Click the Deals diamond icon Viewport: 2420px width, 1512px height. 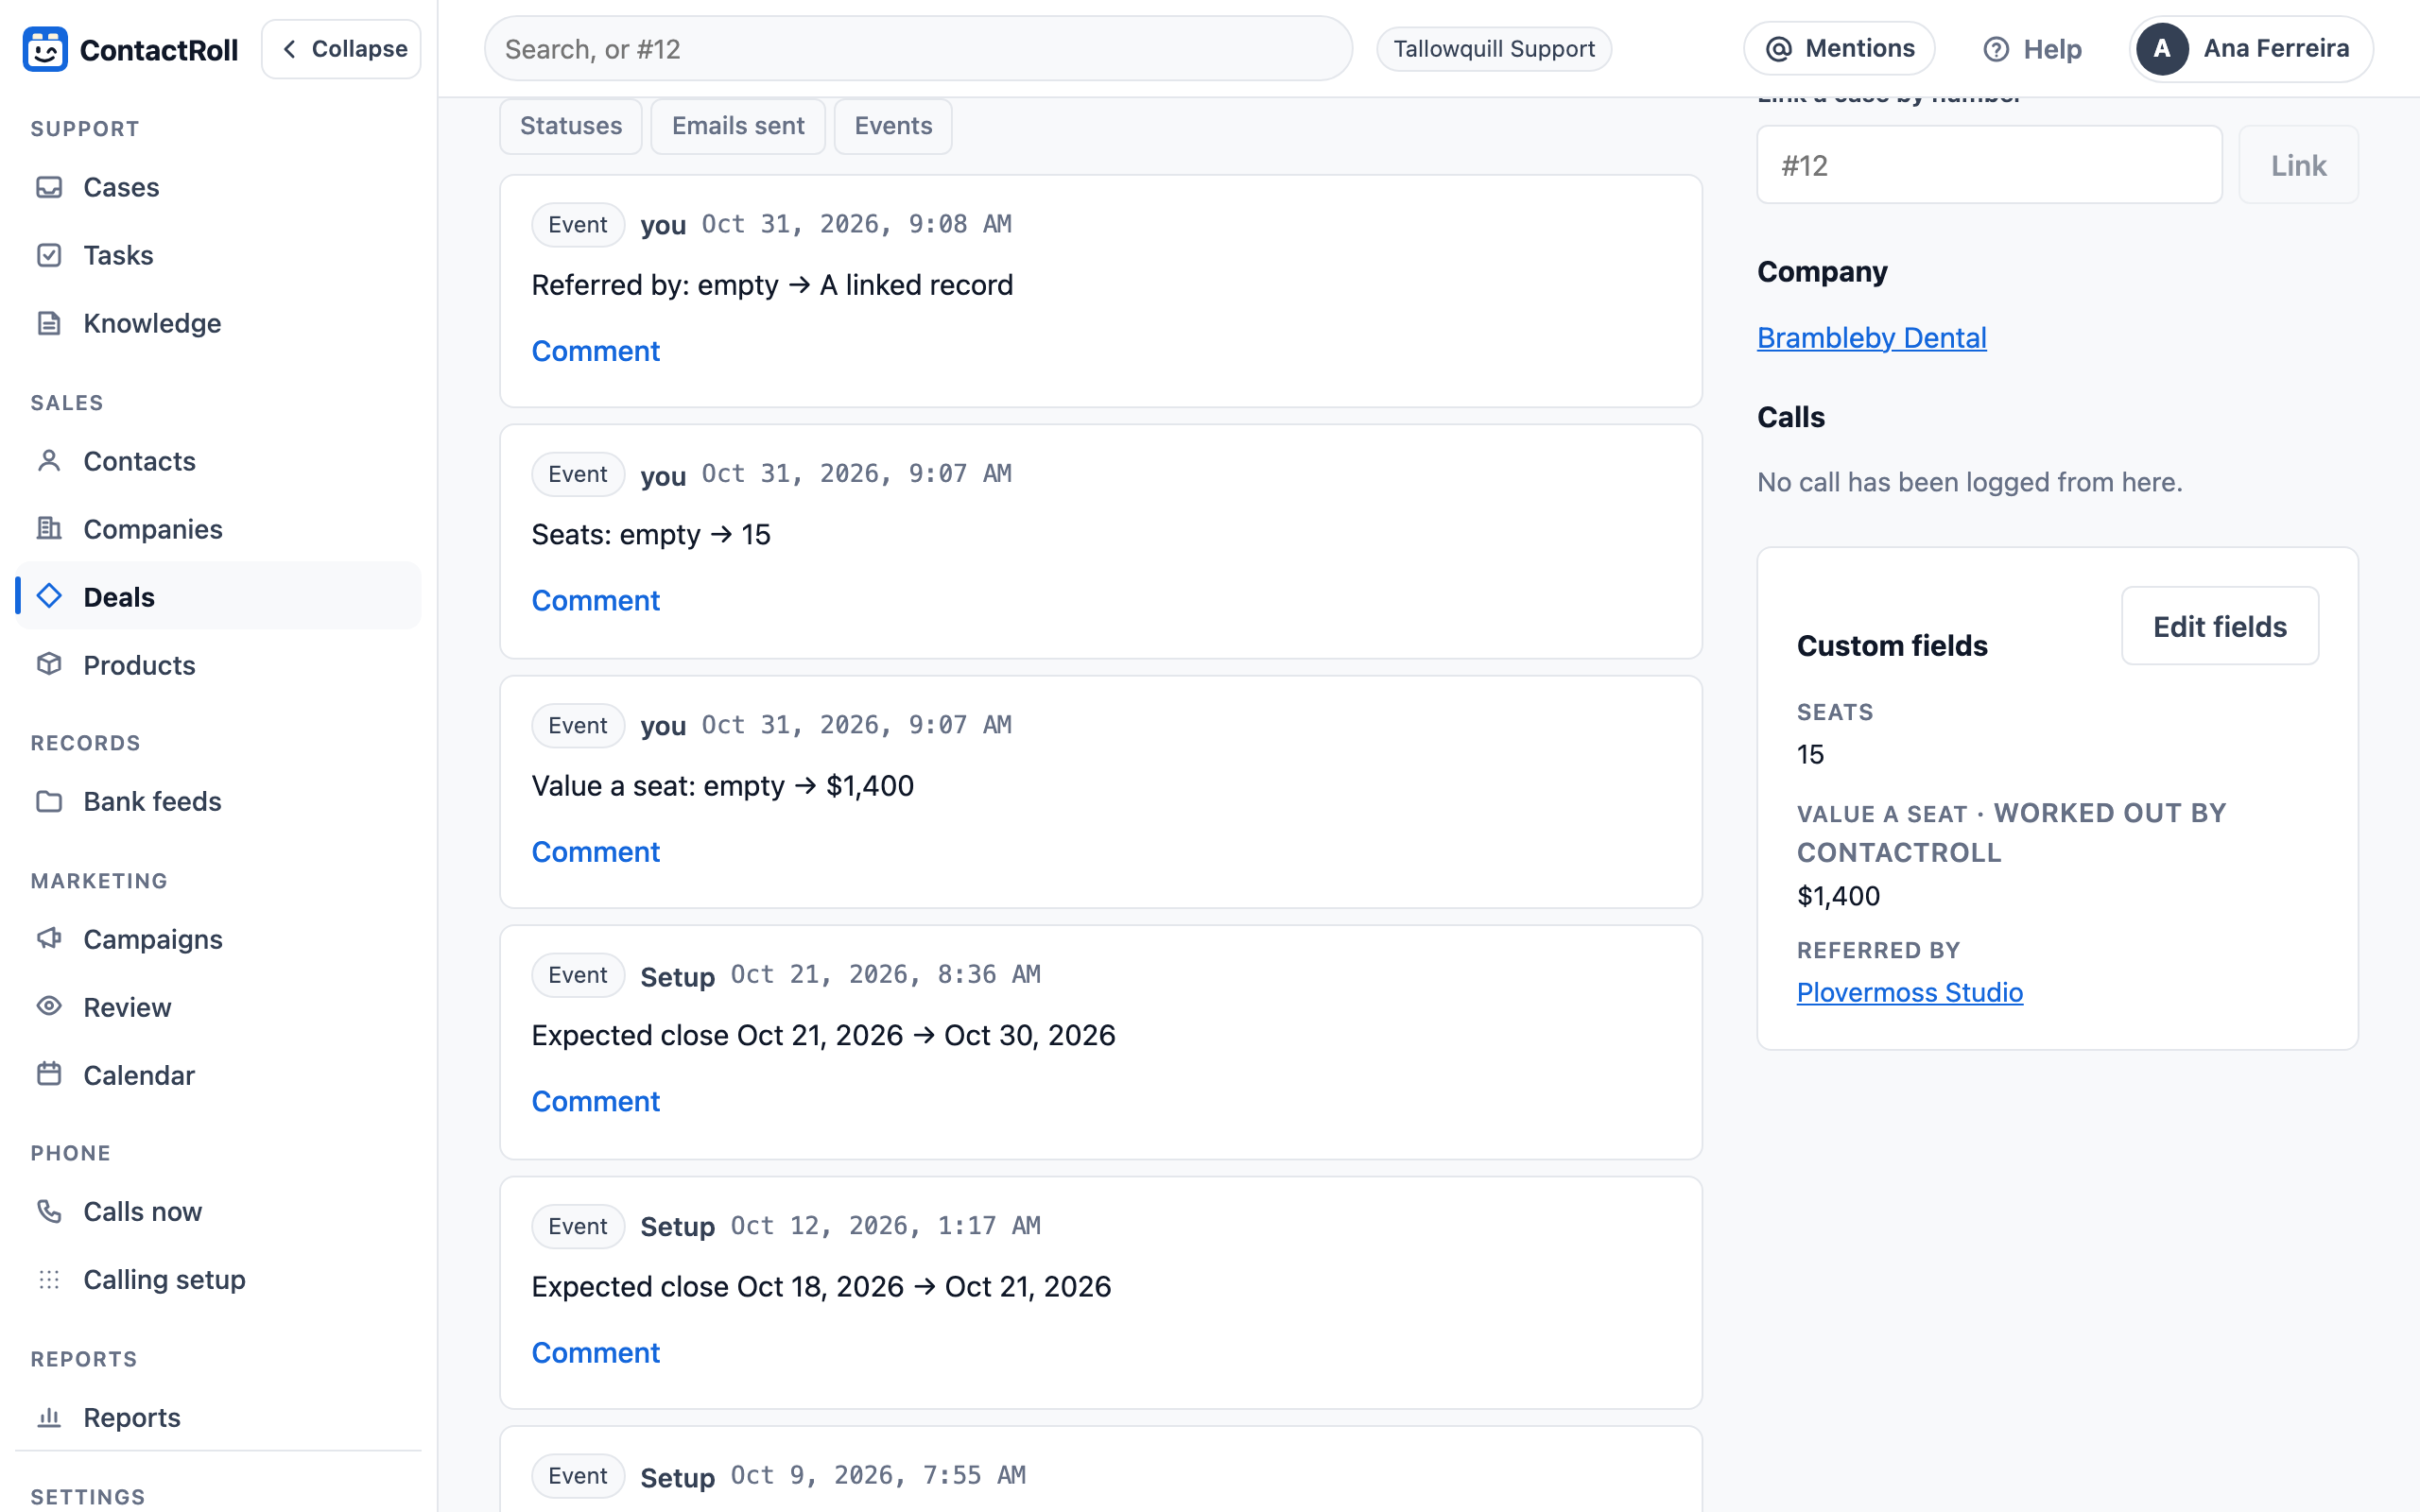(49, 597)
